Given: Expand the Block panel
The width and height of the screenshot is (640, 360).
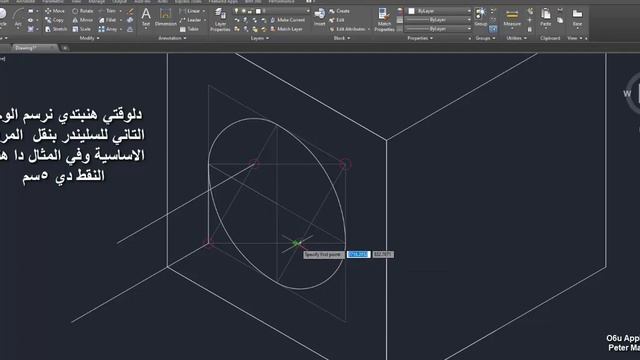Looking at the screenshot, I should click(x=342, y=38).
